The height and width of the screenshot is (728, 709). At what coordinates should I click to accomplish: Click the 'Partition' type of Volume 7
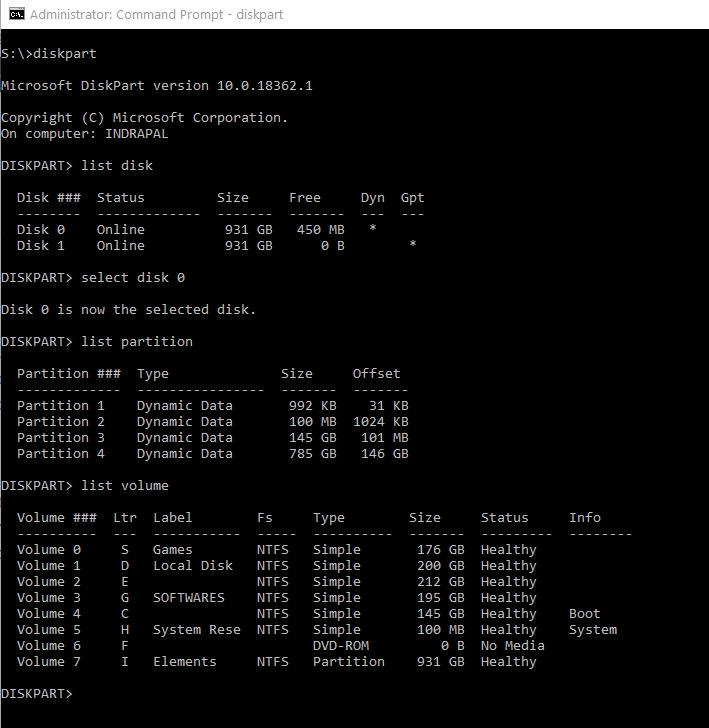349,662
